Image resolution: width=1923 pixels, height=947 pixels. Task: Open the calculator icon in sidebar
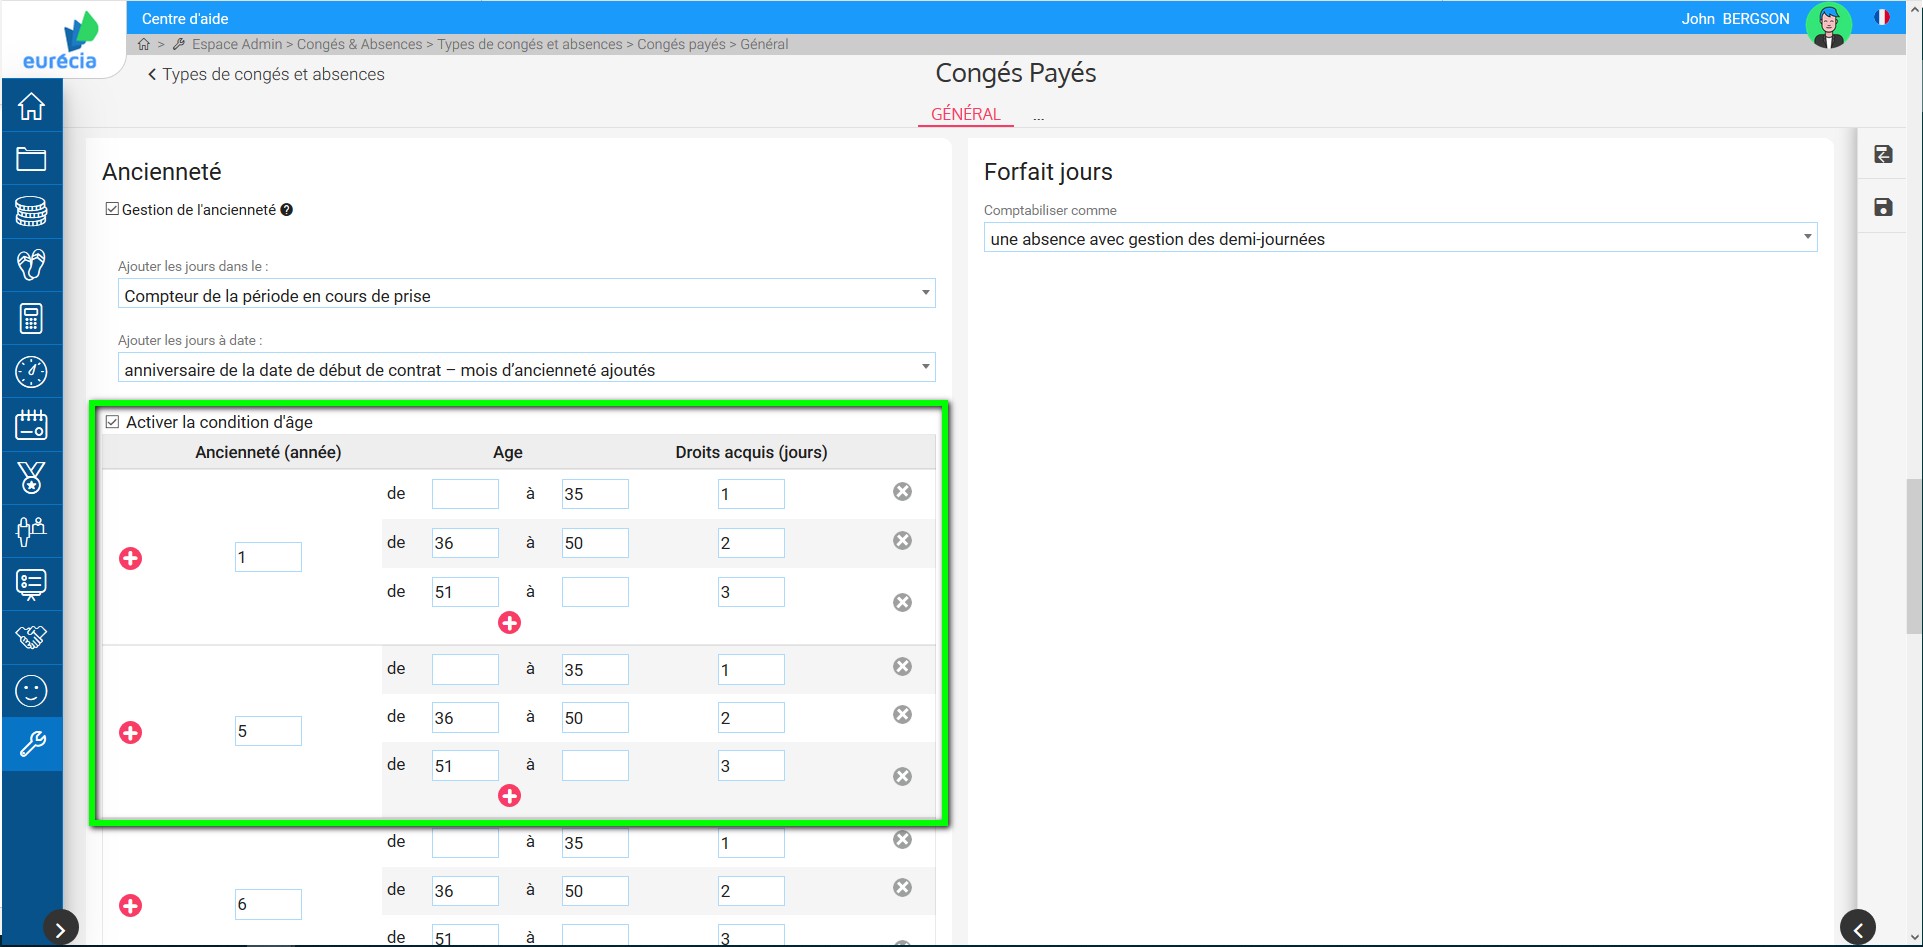click(31, 319)
